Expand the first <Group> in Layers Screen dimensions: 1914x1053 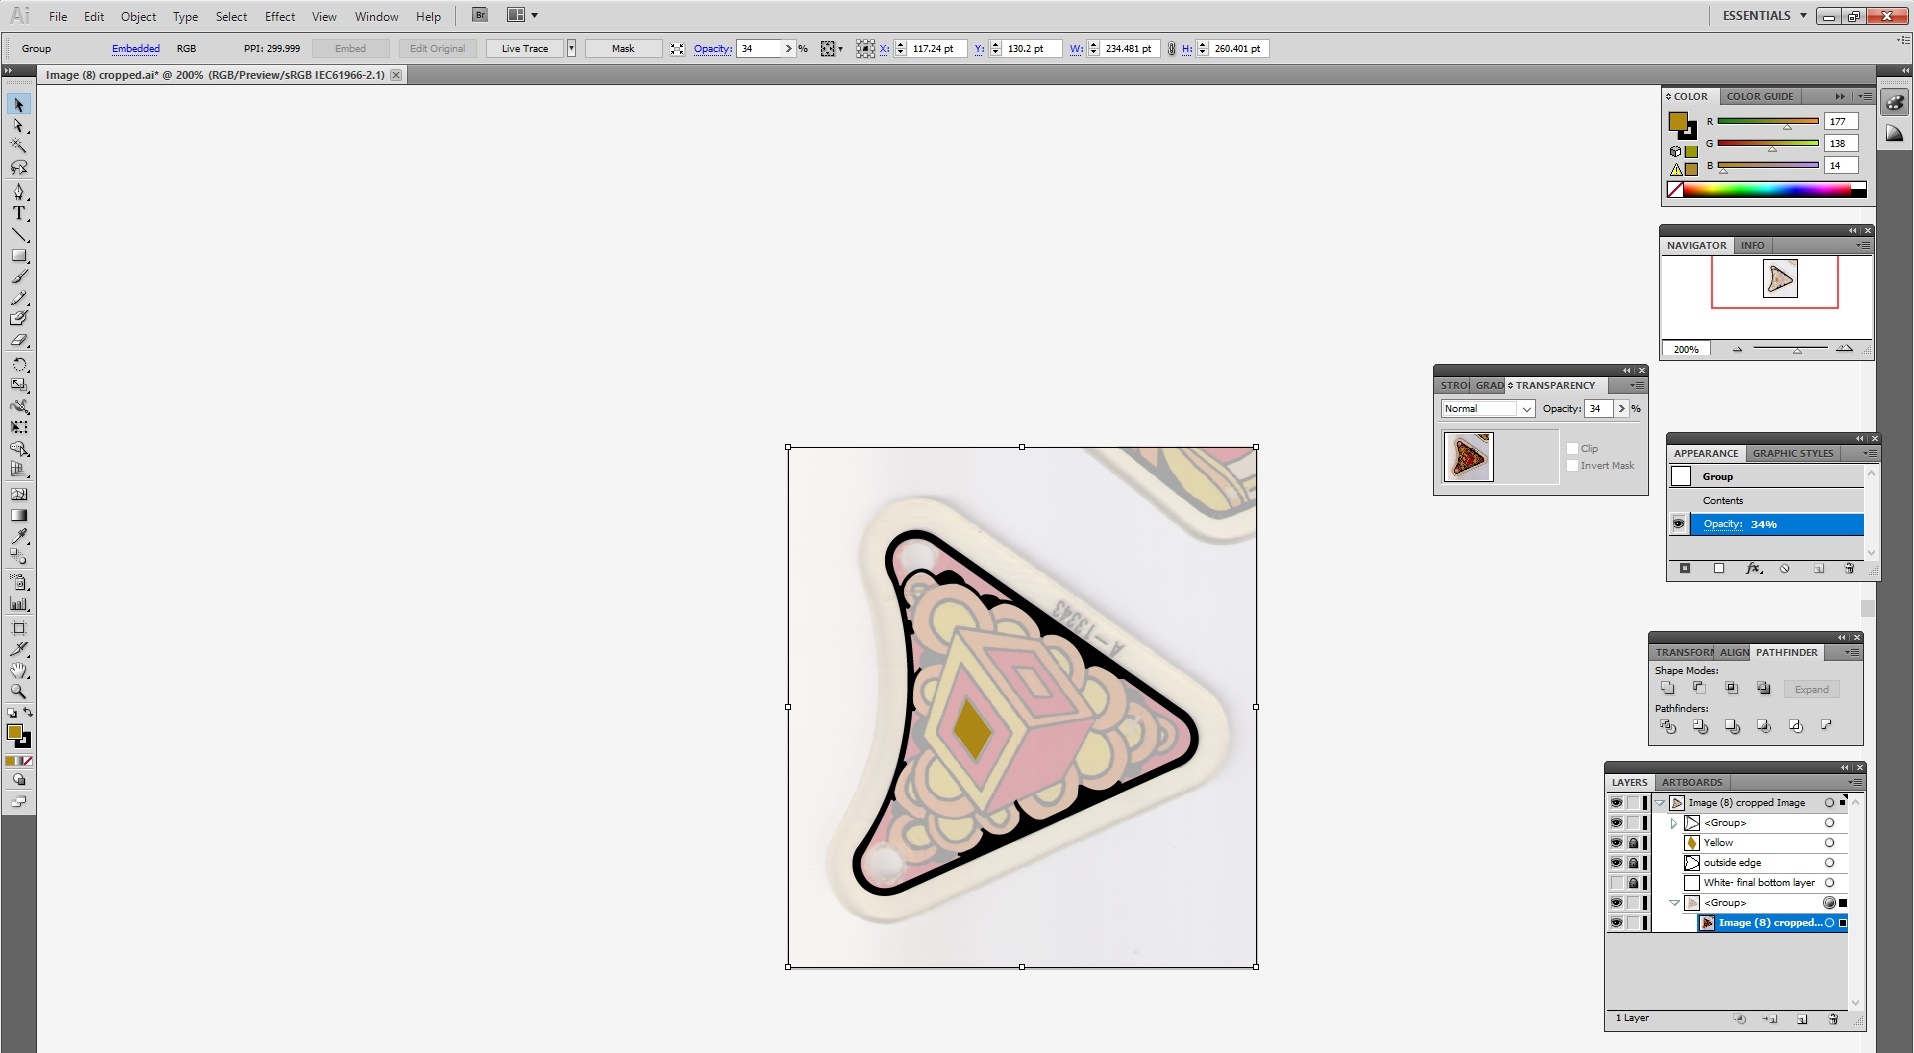[1674, 823]
